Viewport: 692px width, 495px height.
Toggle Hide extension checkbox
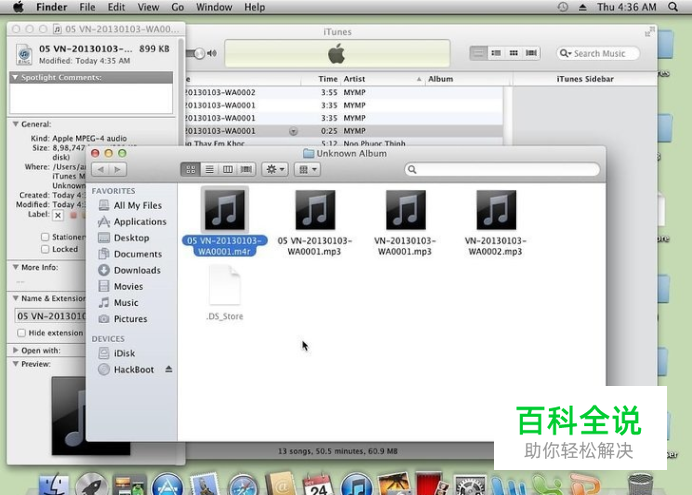pyautogui.click(x=21, y=333)
